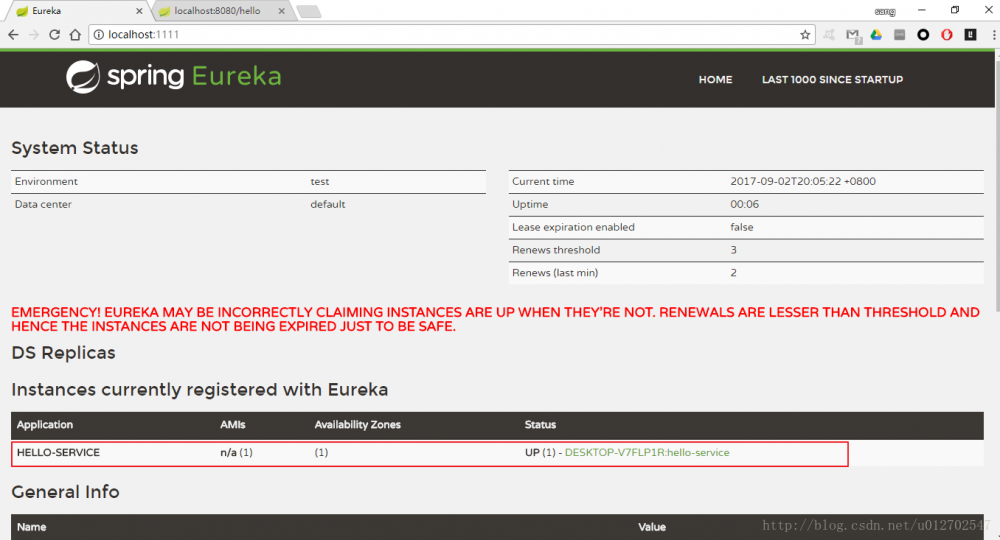
Task: Click the Renews (last min) label
Action: click(x=555, y=273)
